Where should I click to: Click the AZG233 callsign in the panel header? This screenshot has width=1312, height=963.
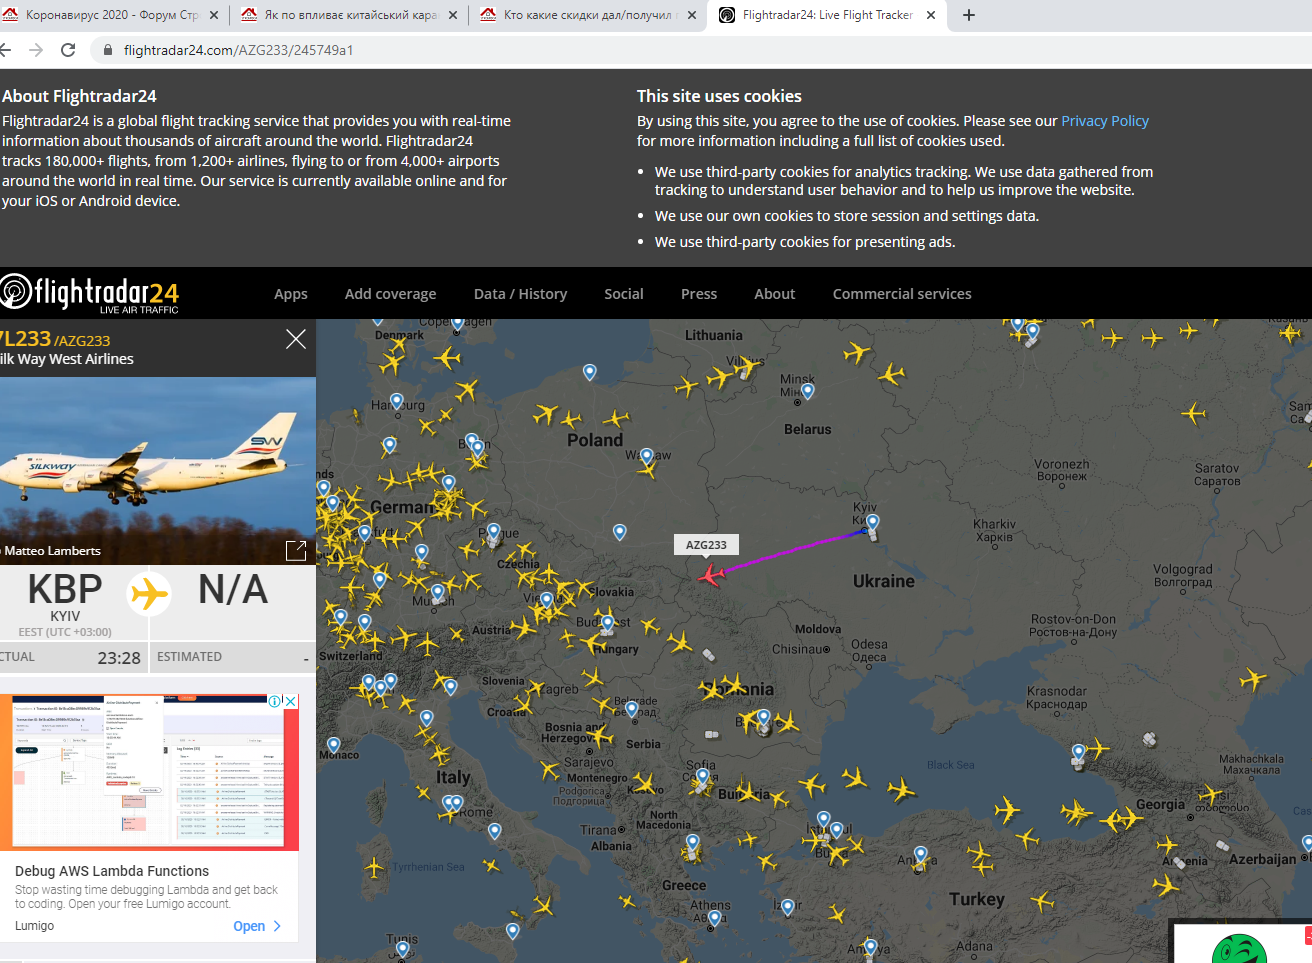click(82, 341)
